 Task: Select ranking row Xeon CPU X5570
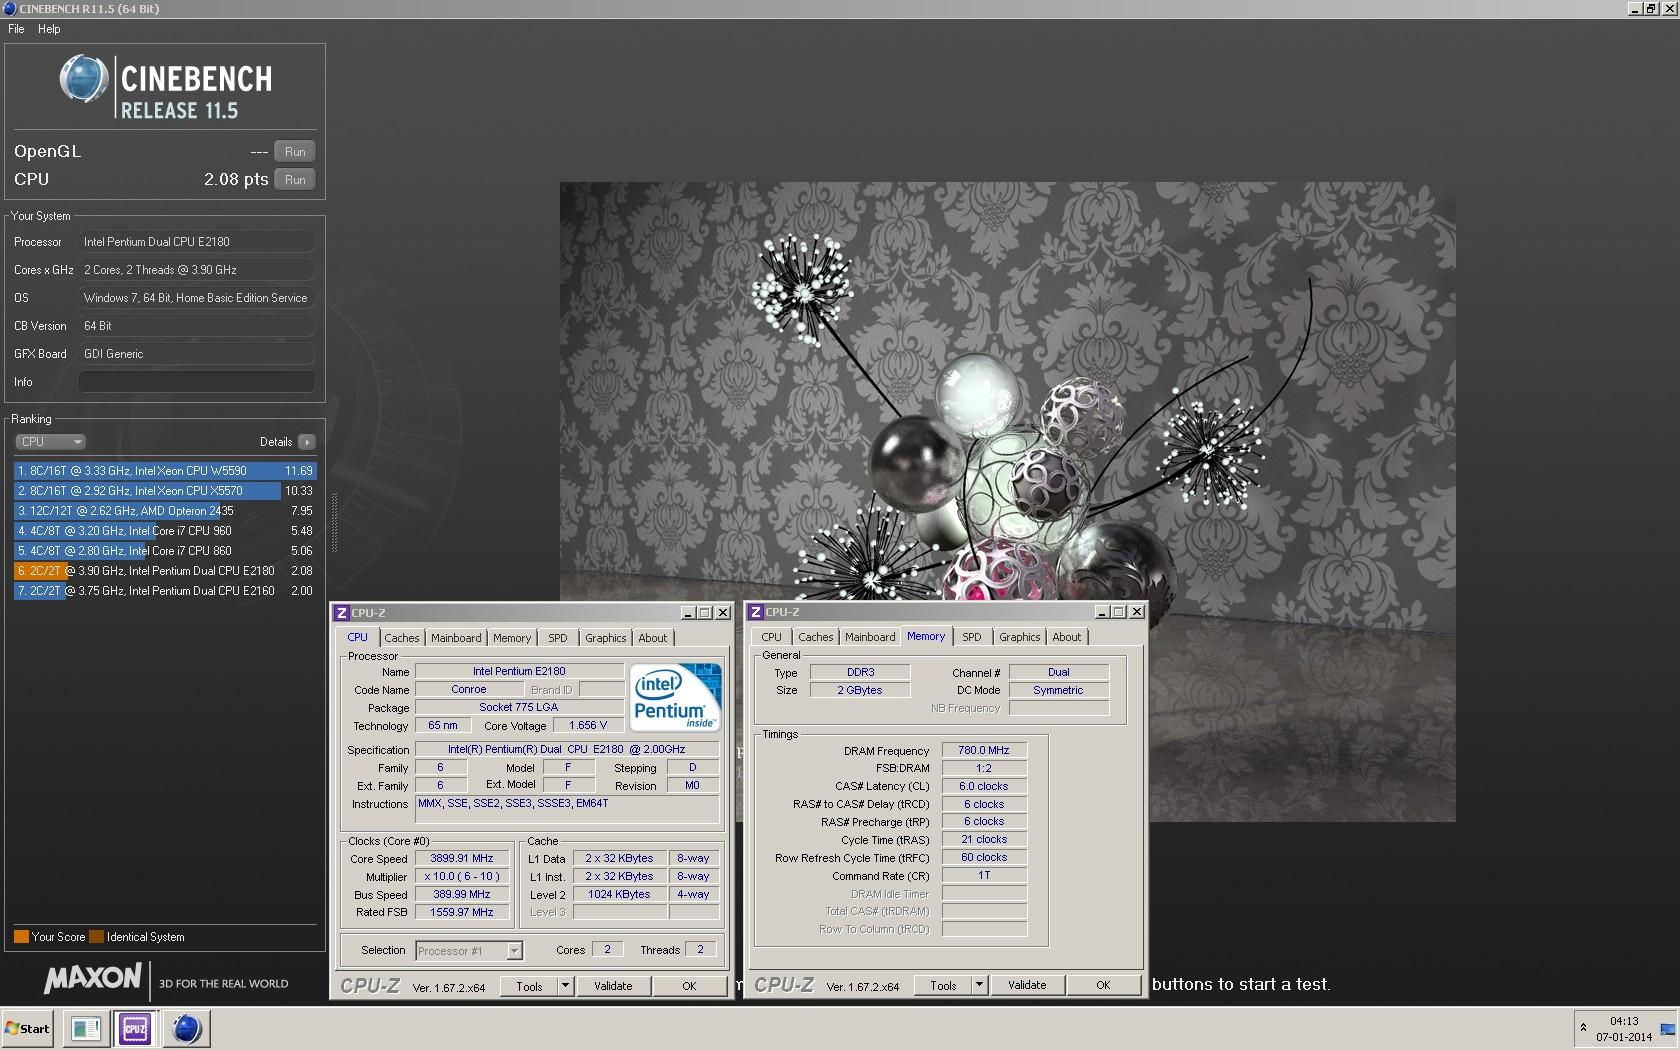165,491
